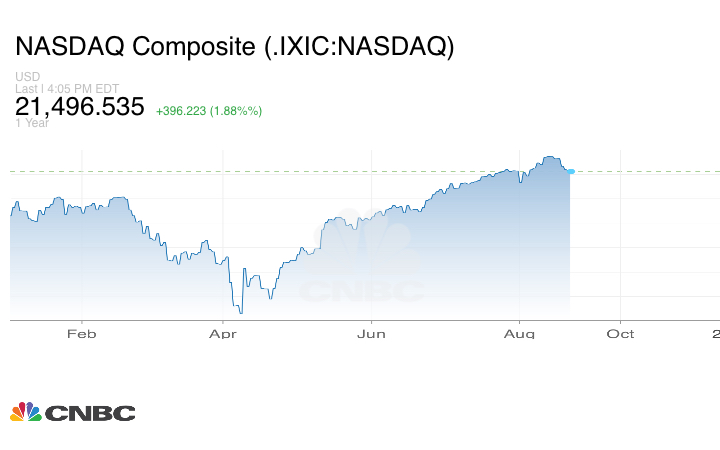Click the USD currency label
720x450 pixels.
pos(26,77)
